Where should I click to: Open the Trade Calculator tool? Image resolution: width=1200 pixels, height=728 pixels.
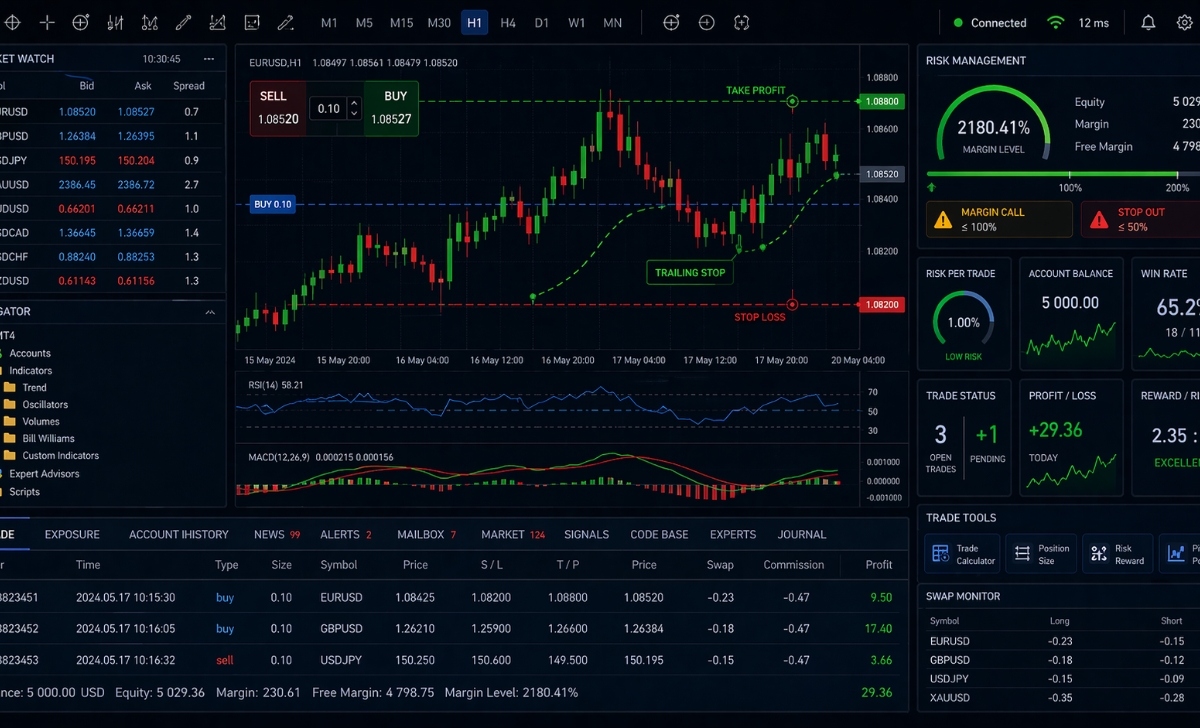964,554
